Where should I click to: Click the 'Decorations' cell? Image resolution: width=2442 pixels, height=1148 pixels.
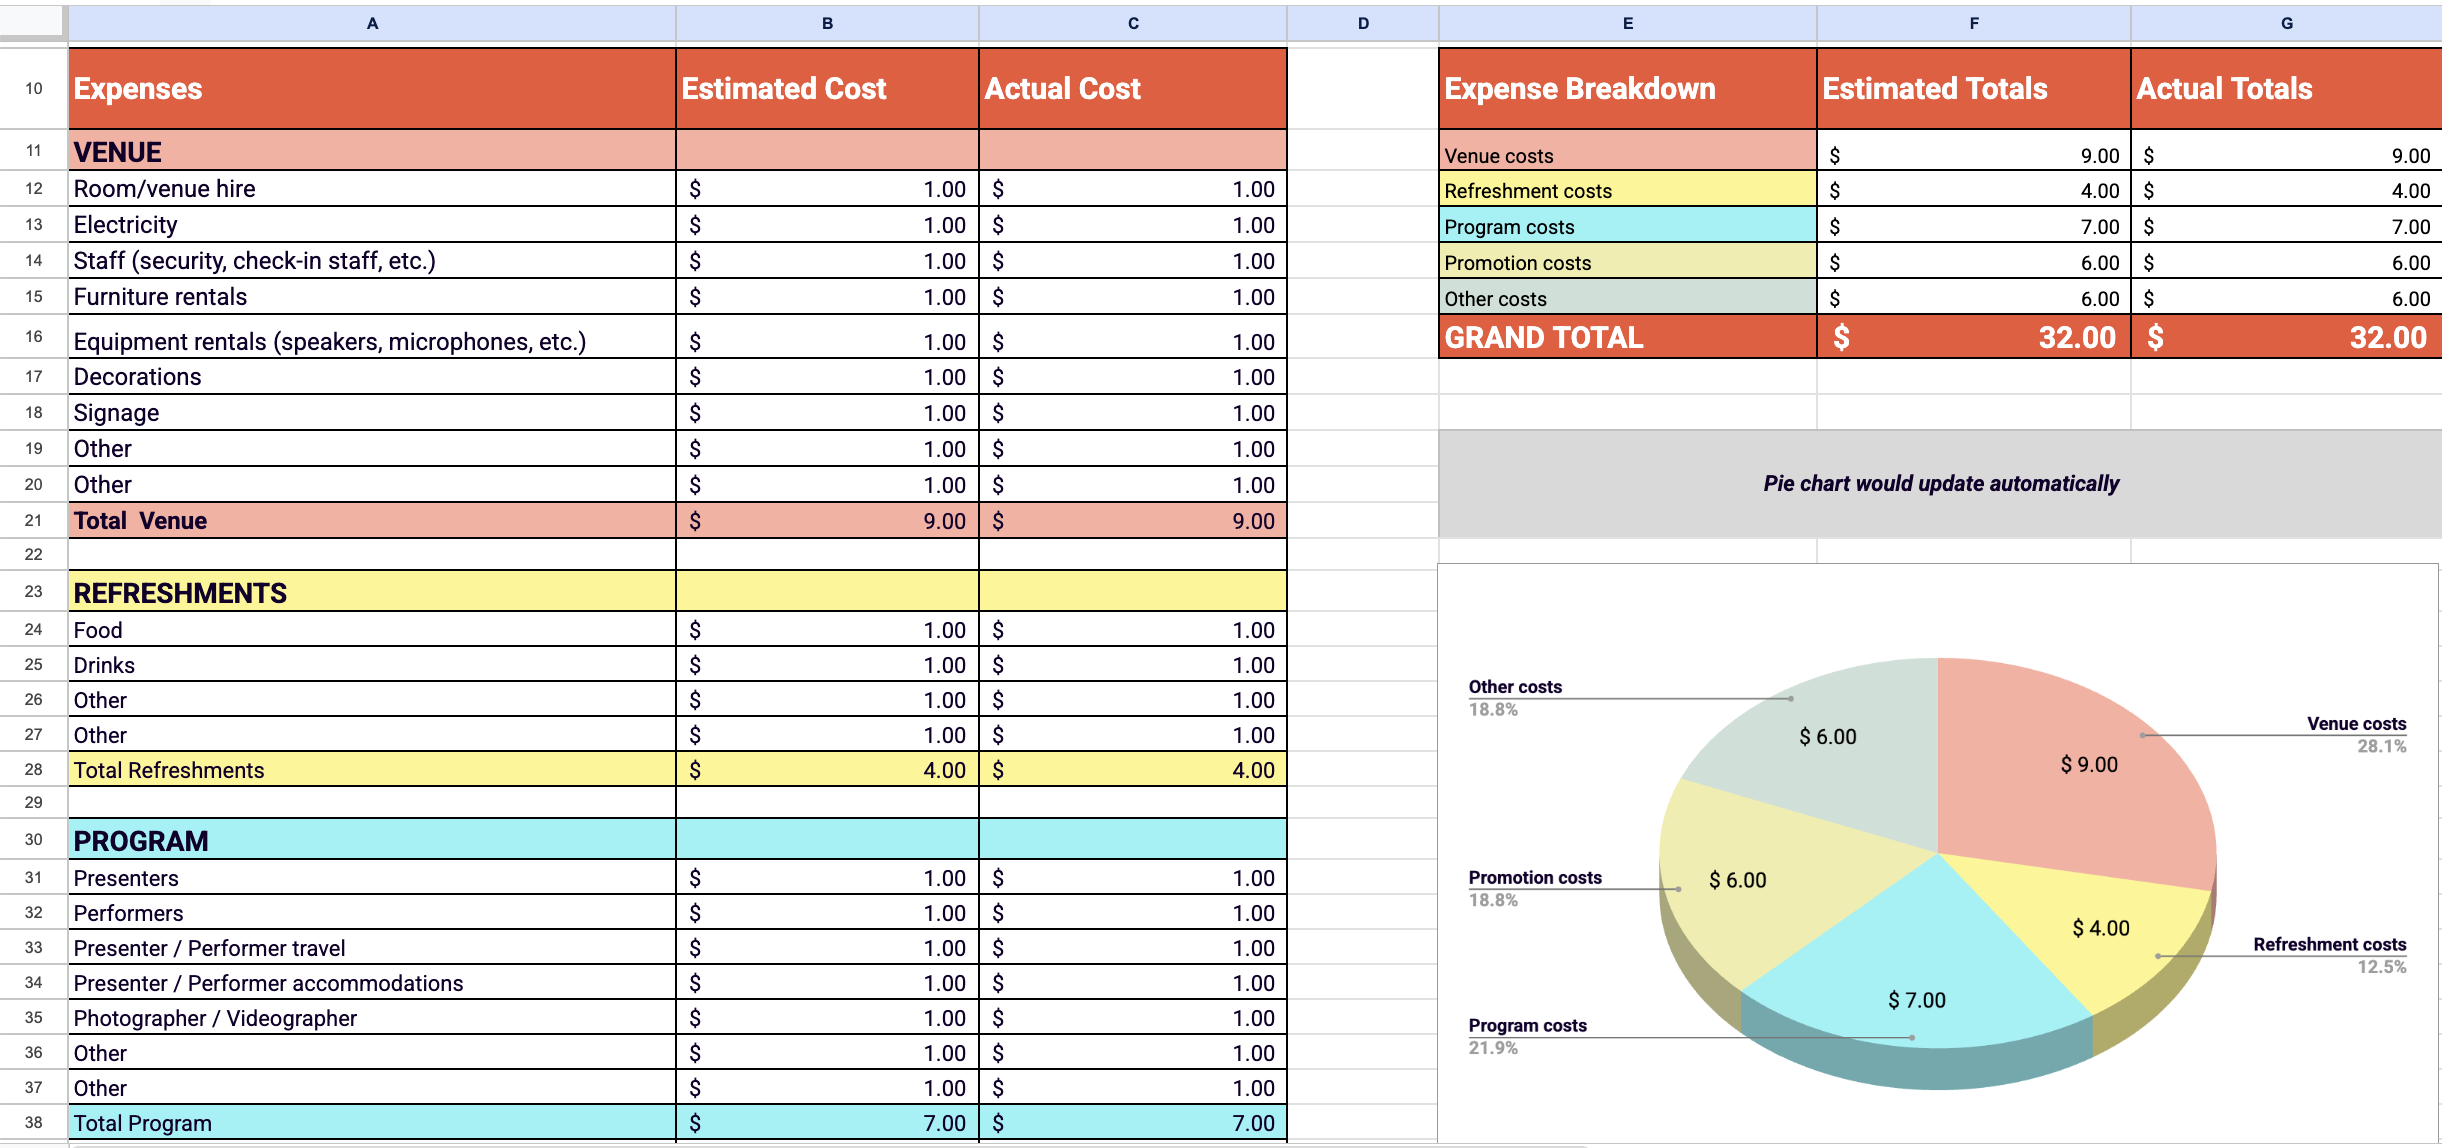point(372,377)
